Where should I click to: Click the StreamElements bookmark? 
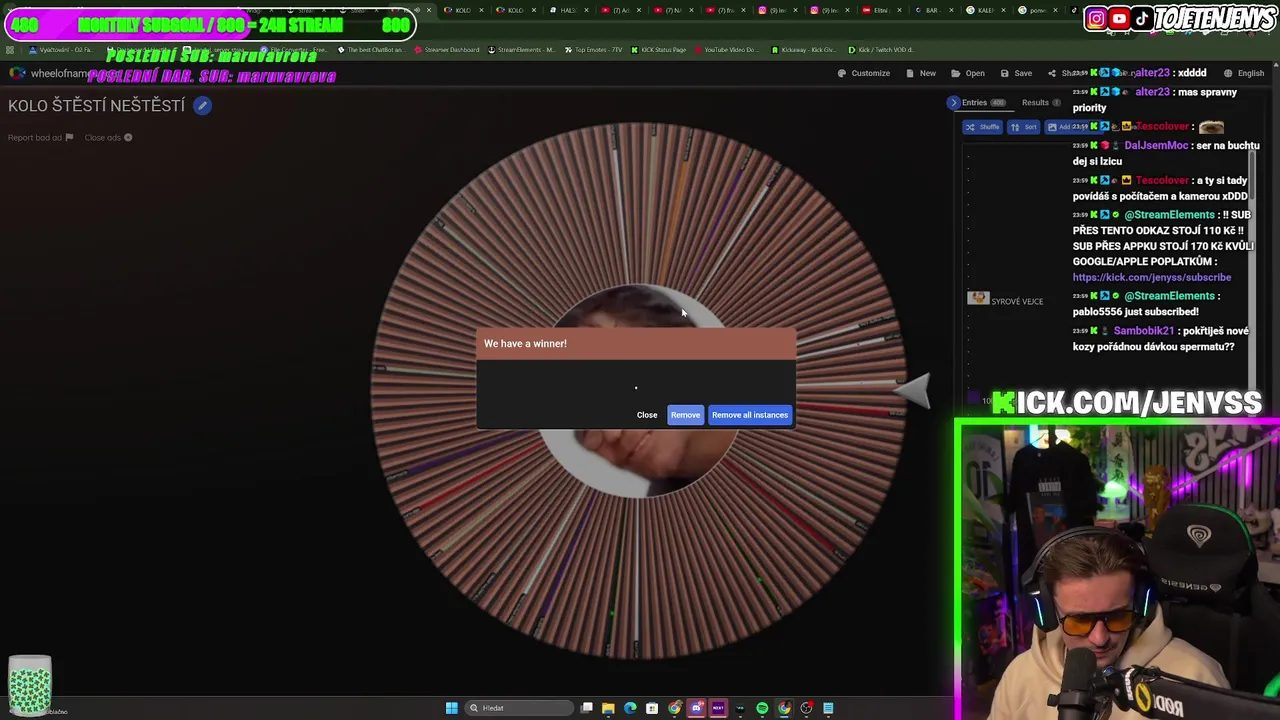[x=521, y=49]
